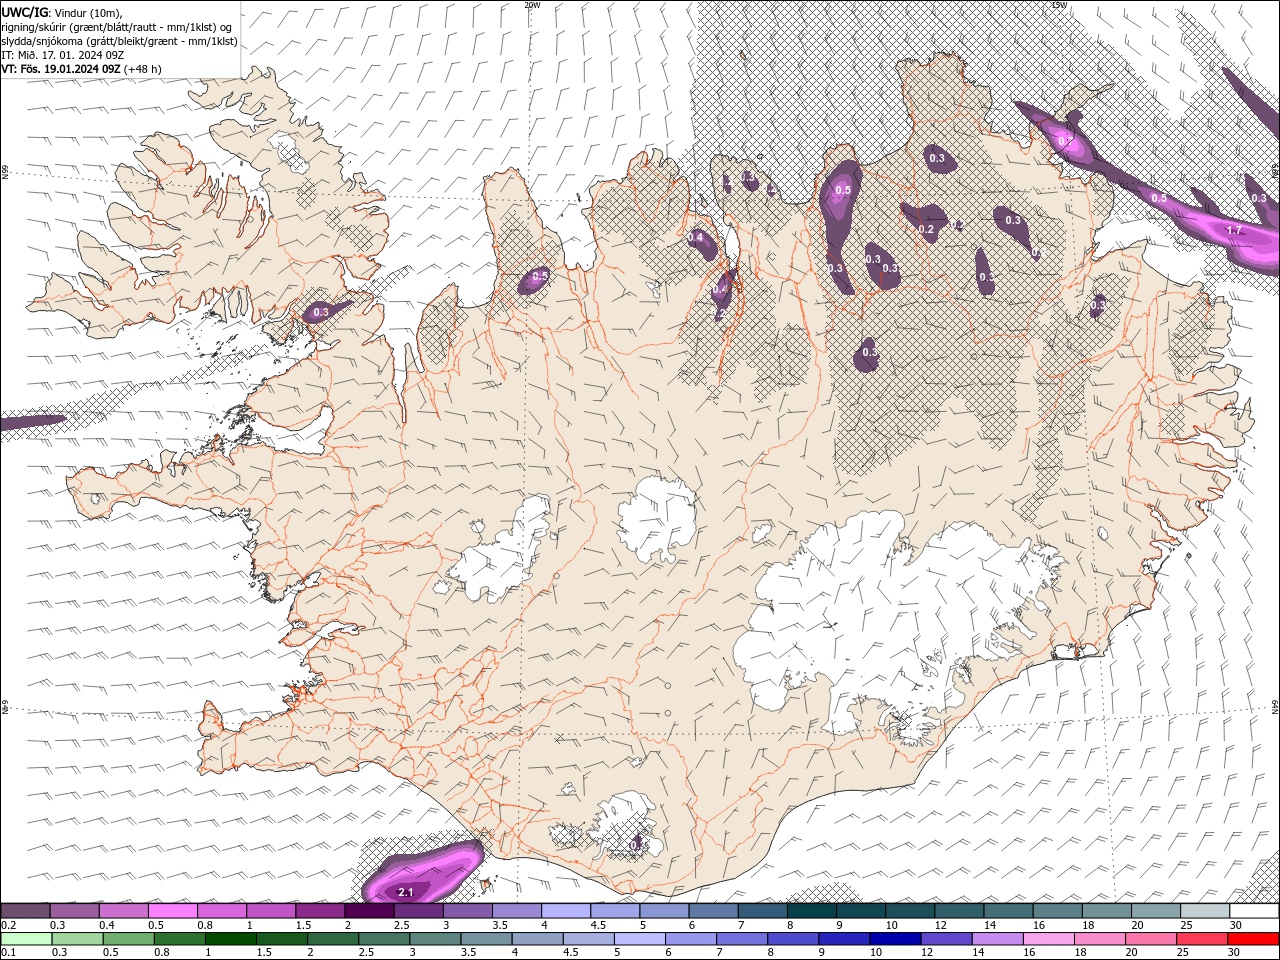This screenshot has width=1280, height=960.
Task: Click the 'Vindur (10m)' label in header
Action: click(85, 12)
